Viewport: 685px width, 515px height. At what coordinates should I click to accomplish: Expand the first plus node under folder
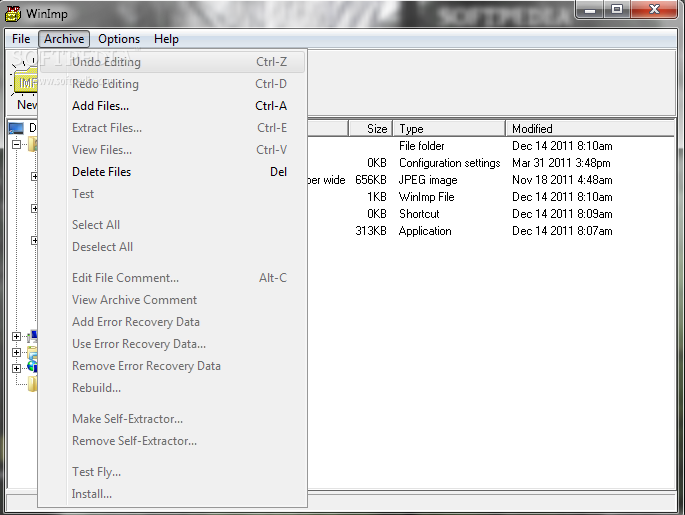(34, 176)
